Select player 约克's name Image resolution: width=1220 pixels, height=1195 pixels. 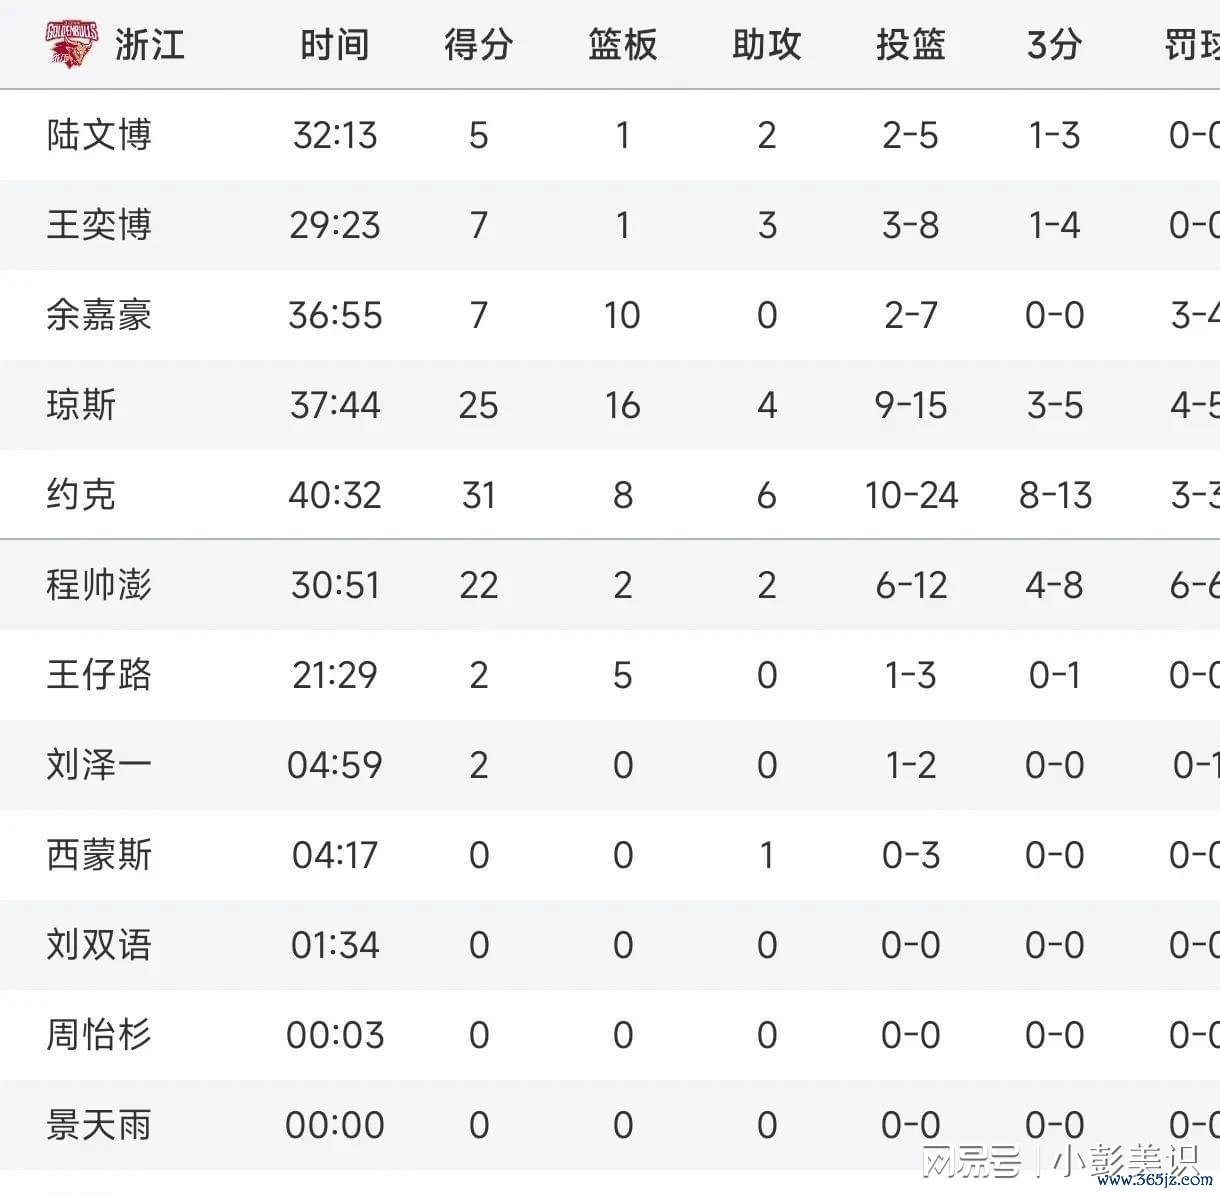(81, 495)
